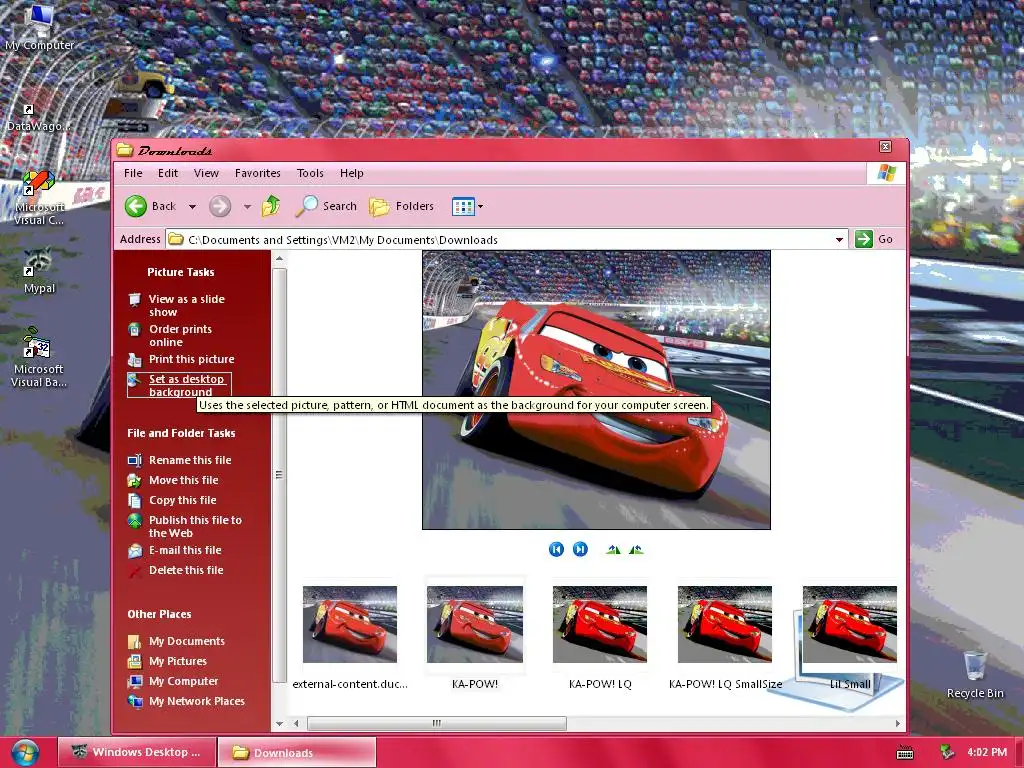
Task: Choose Order prints online
Action: click(x=180, y=335)
